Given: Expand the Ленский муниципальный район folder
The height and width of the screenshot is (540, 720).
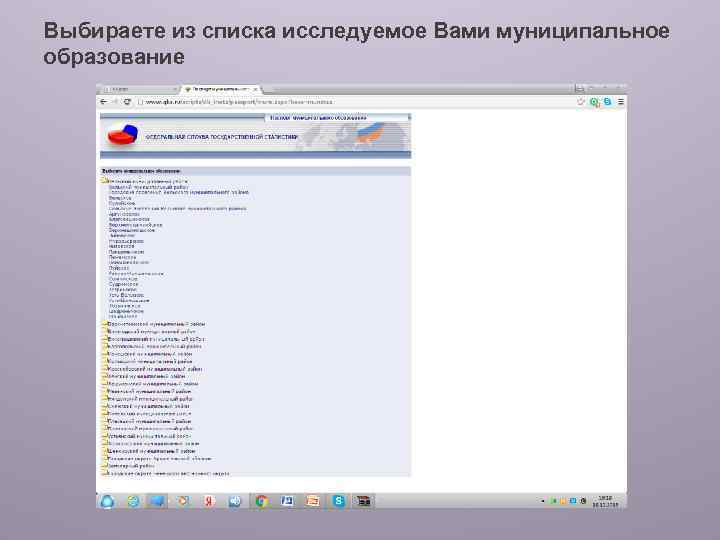Looking at the screenshot, I should pos(104,376).
